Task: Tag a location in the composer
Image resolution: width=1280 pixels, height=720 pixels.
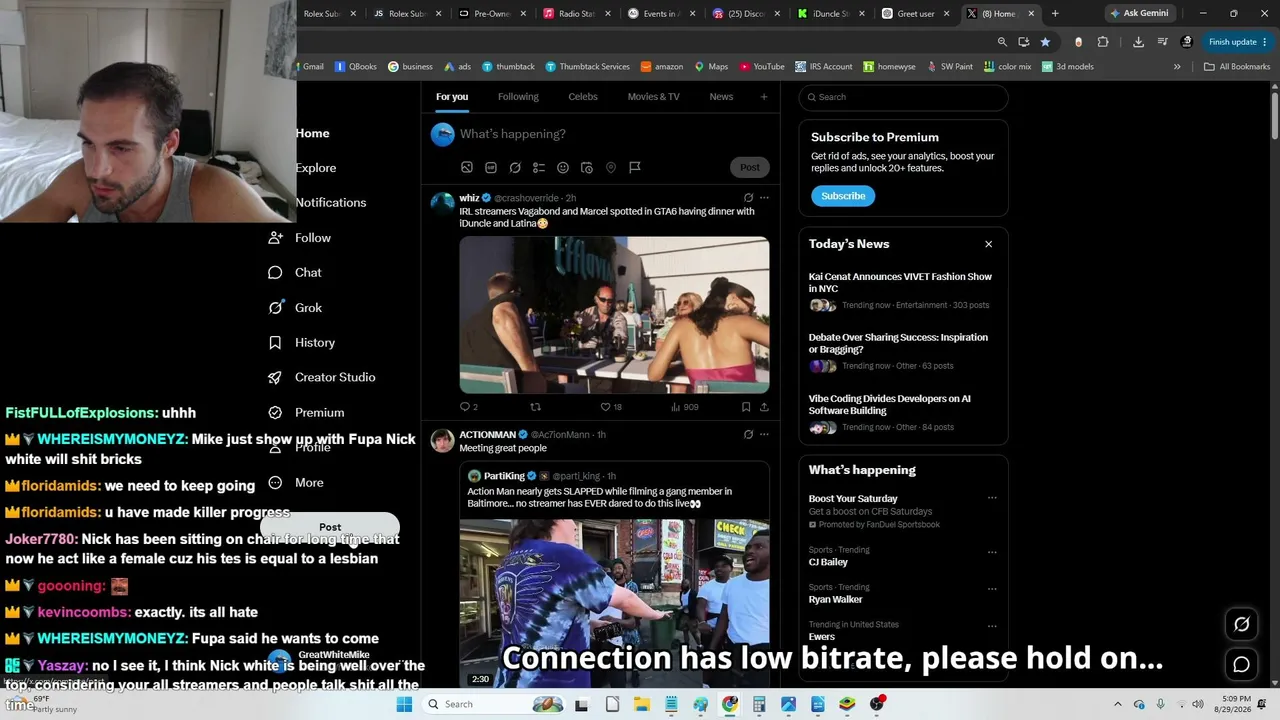Action: [x=611, y=168]
